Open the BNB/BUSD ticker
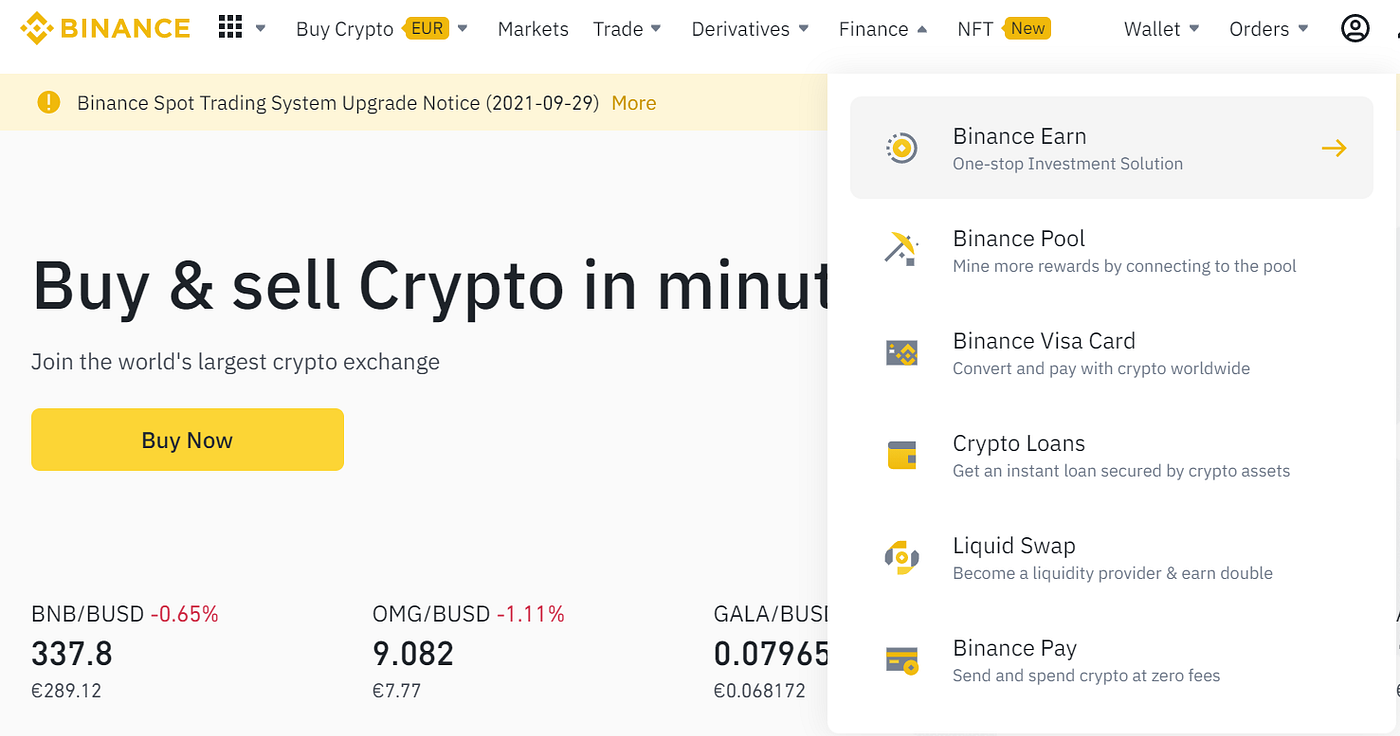Screen dimensions: 1400x736 [88, 614]
